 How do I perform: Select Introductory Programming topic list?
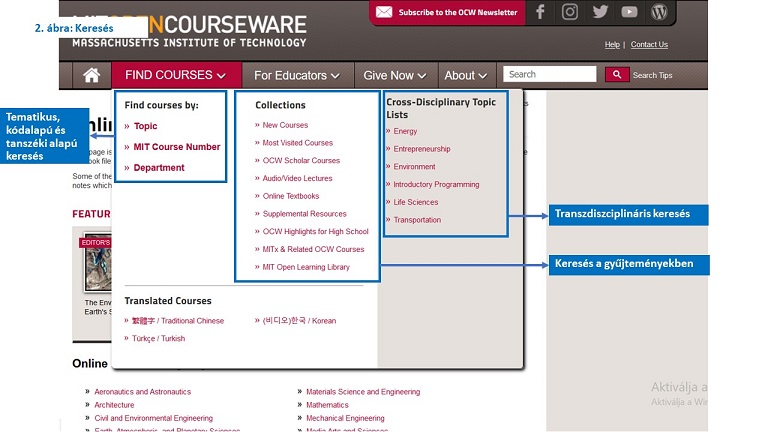[436, 185]
